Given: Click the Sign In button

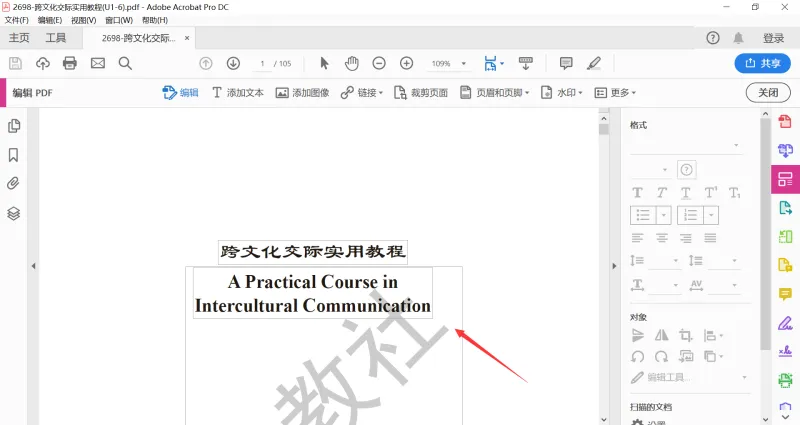Looking at the screenshot, I should tap(773, 38).
